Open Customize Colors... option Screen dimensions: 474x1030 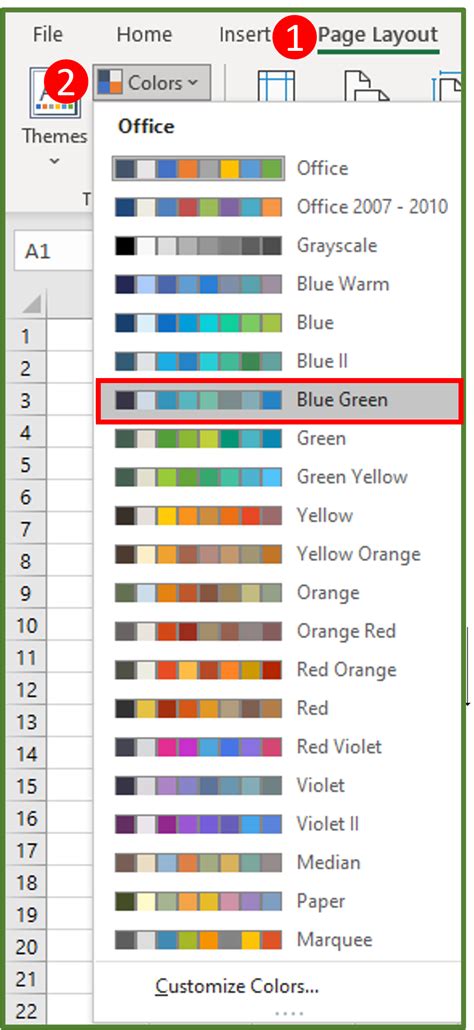coord(237,987)
